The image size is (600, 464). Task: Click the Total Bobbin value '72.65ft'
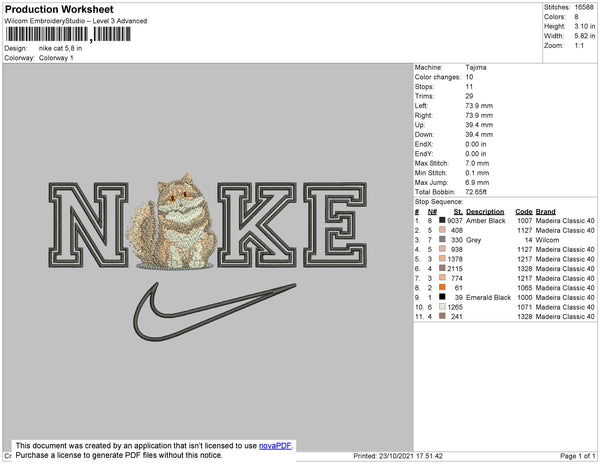pos(476,192)
